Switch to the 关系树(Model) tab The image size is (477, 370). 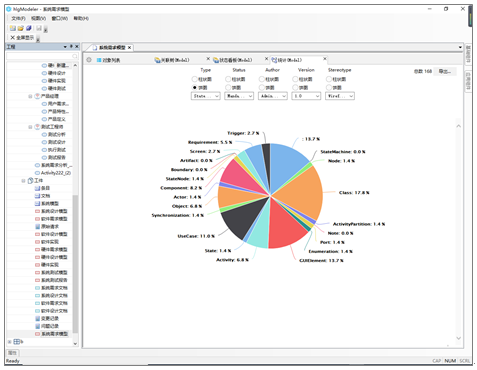[x=175, y=60]
